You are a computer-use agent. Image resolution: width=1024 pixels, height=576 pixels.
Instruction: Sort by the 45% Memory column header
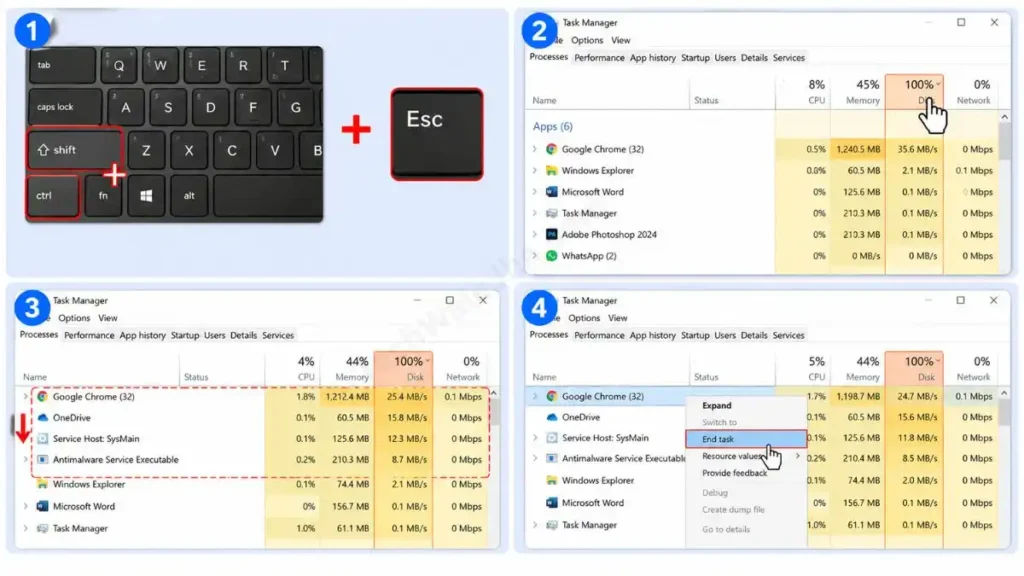click(858, 91)
